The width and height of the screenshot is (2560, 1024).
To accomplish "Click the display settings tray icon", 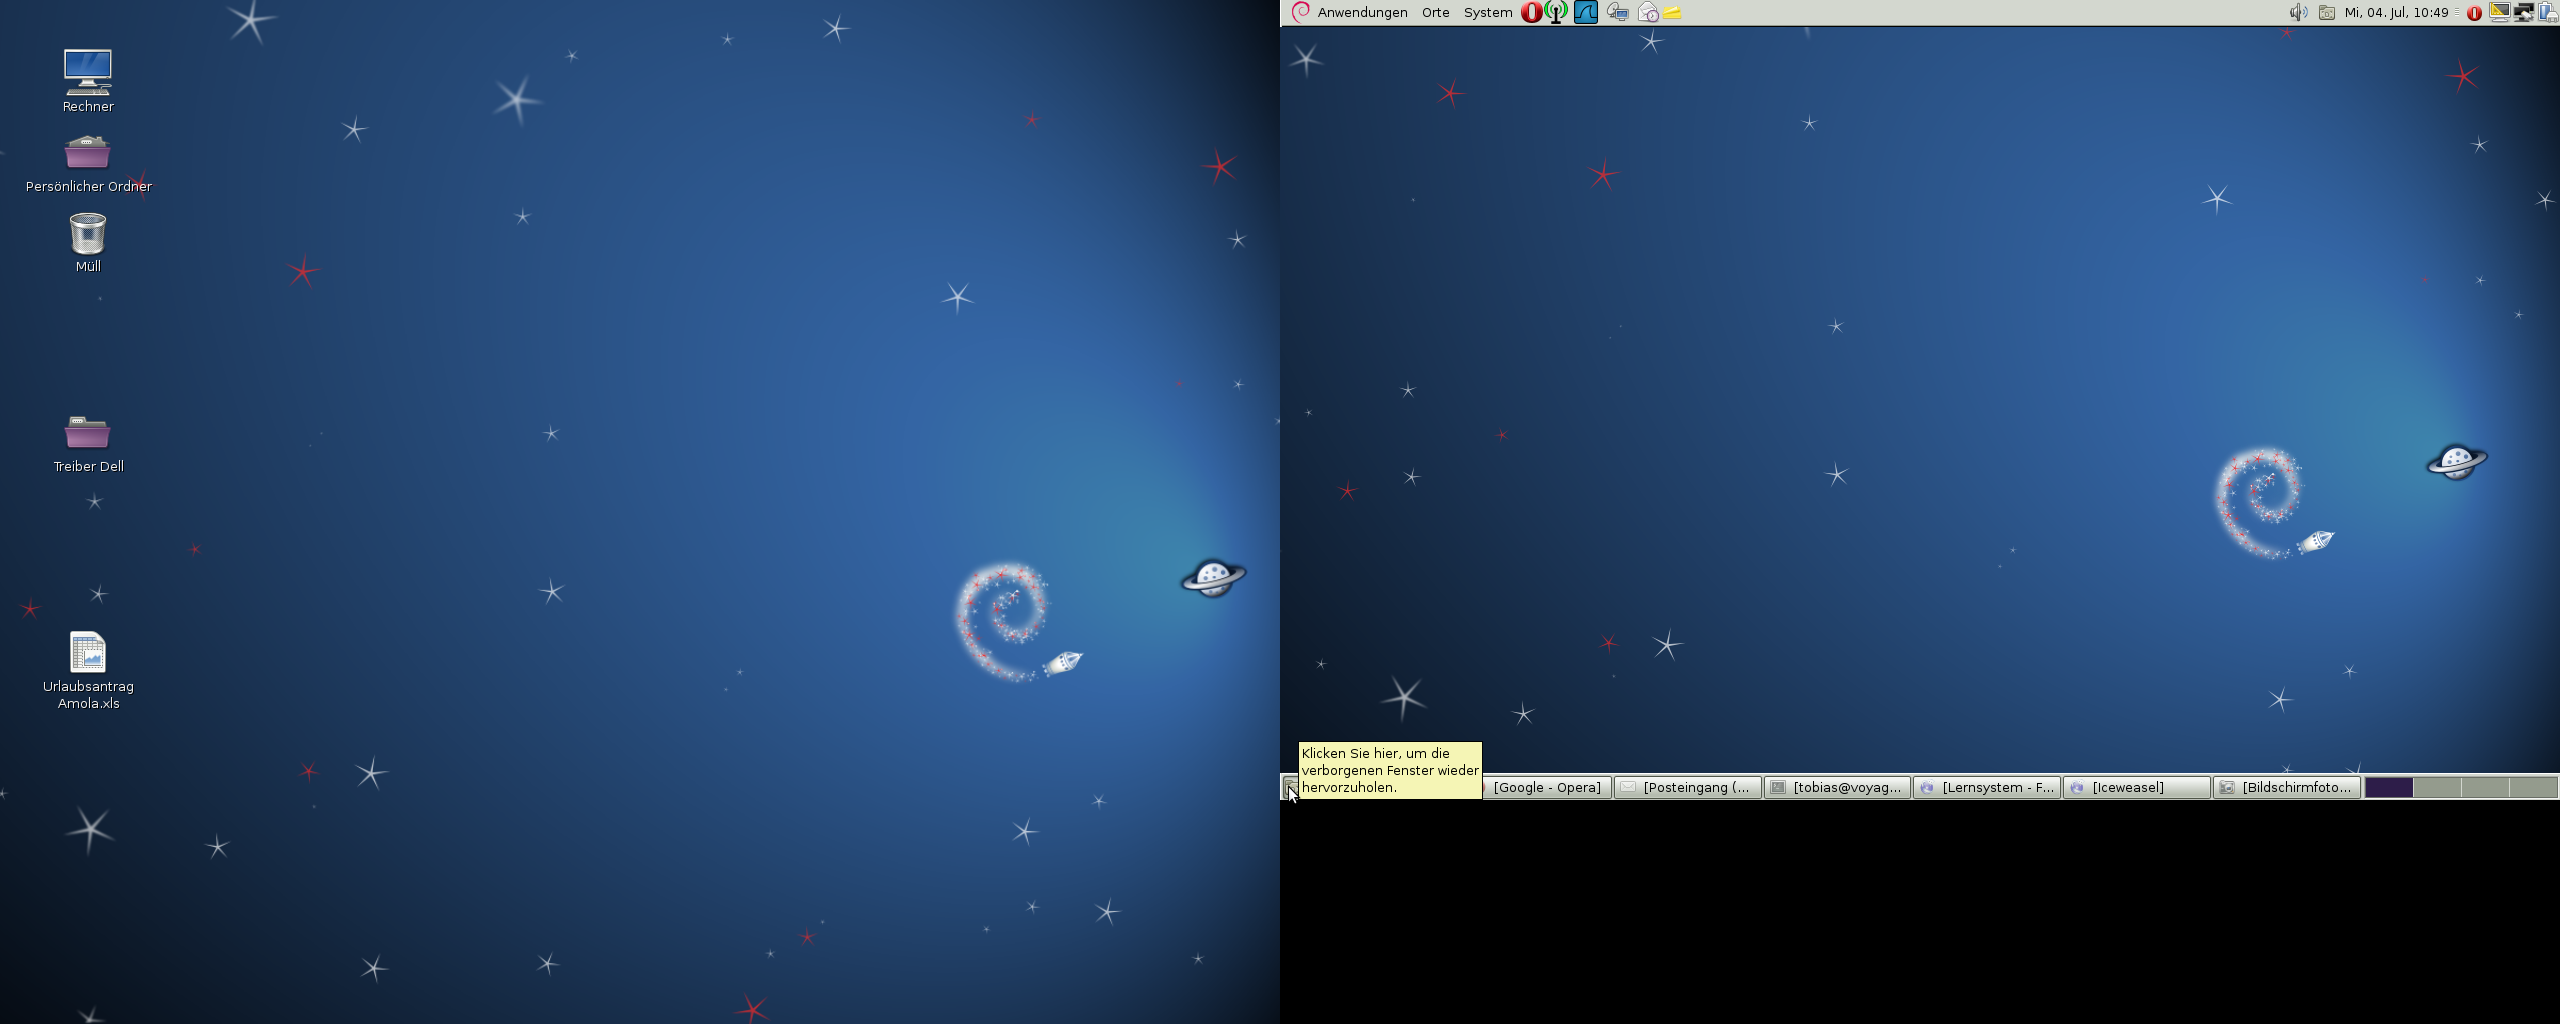I will tap(2499, 13).
